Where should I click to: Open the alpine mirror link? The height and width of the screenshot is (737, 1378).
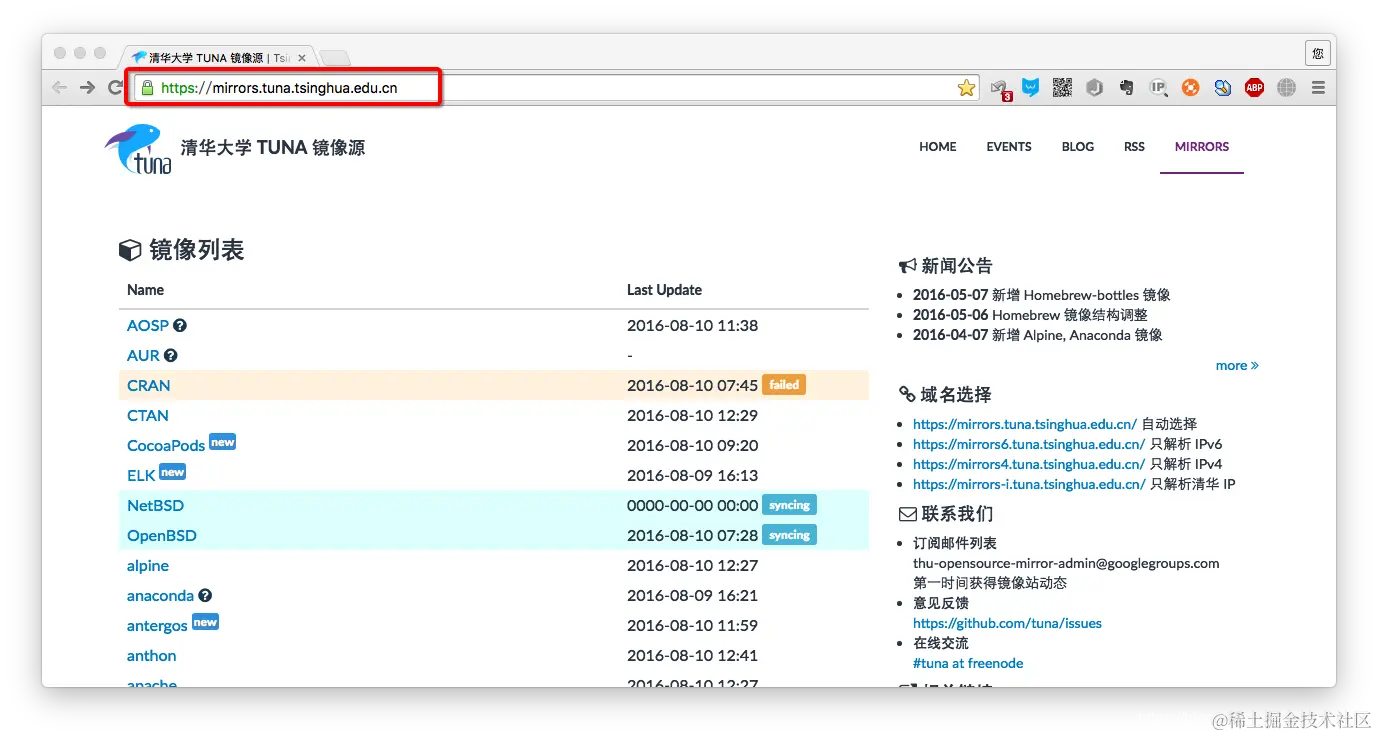point(148,565)
